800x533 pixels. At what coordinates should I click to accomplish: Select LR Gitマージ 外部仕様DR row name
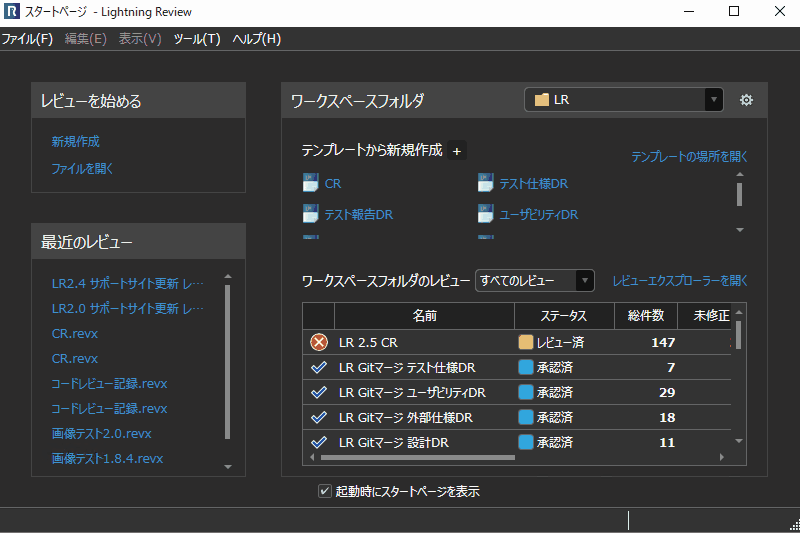(406, 418)
